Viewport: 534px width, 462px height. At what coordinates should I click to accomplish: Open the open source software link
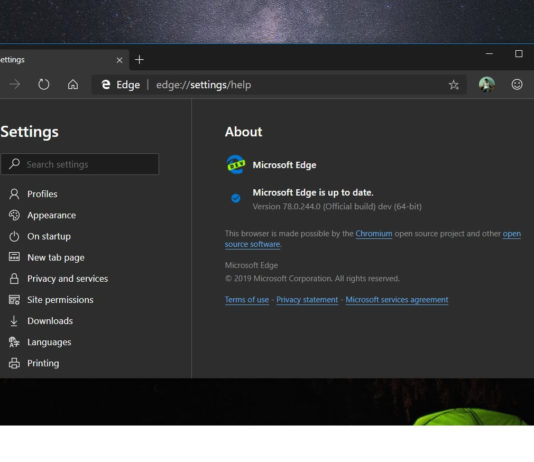coord(252,244)
